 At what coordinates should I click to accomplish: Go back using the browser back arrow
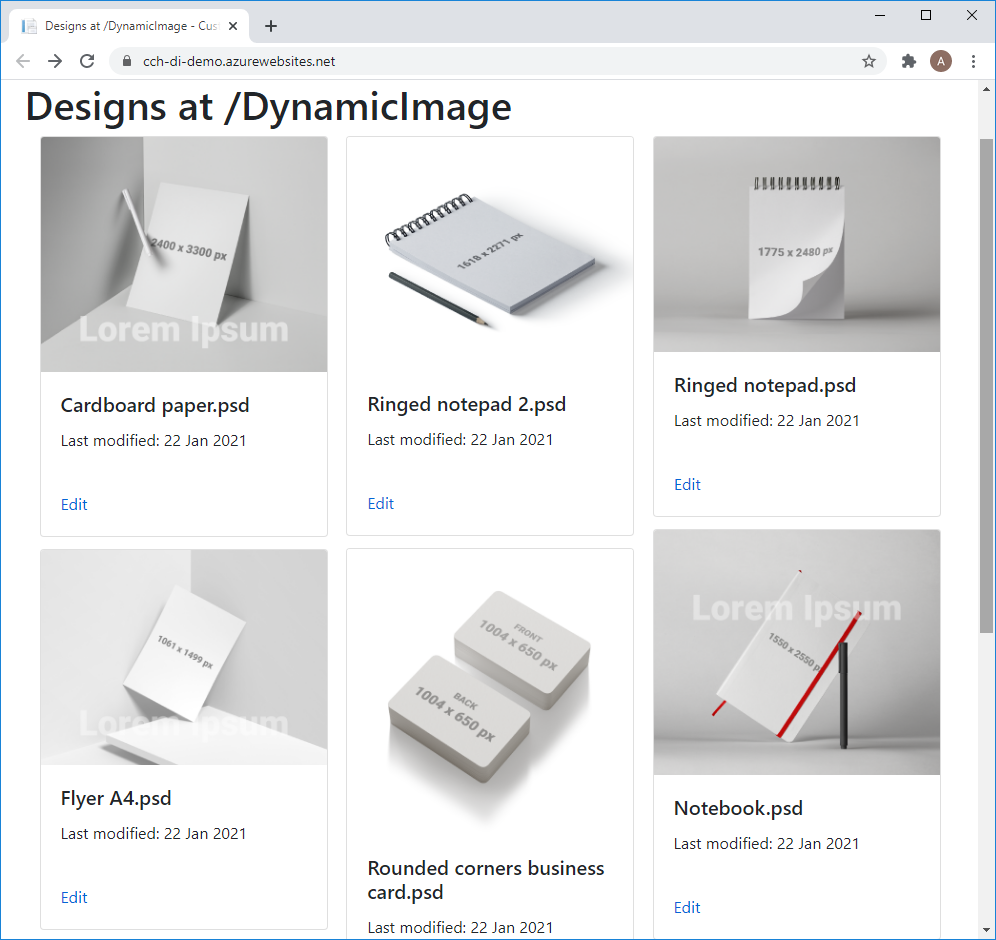pos(23,61)
